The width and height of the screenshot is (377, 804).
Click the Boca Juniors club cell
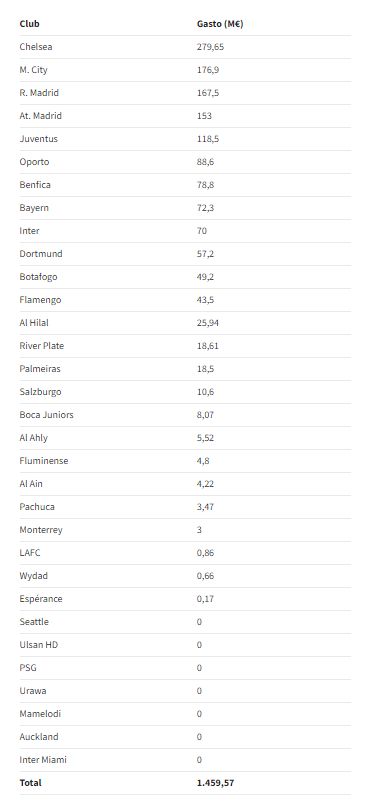click(46, 415)
